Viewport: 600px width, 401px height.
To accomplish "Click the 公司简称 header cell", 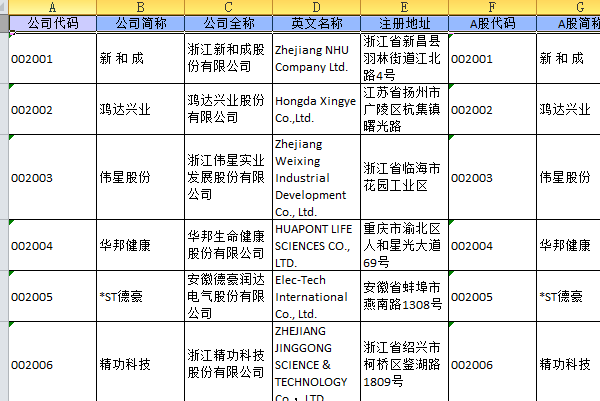I will [140, 23].
